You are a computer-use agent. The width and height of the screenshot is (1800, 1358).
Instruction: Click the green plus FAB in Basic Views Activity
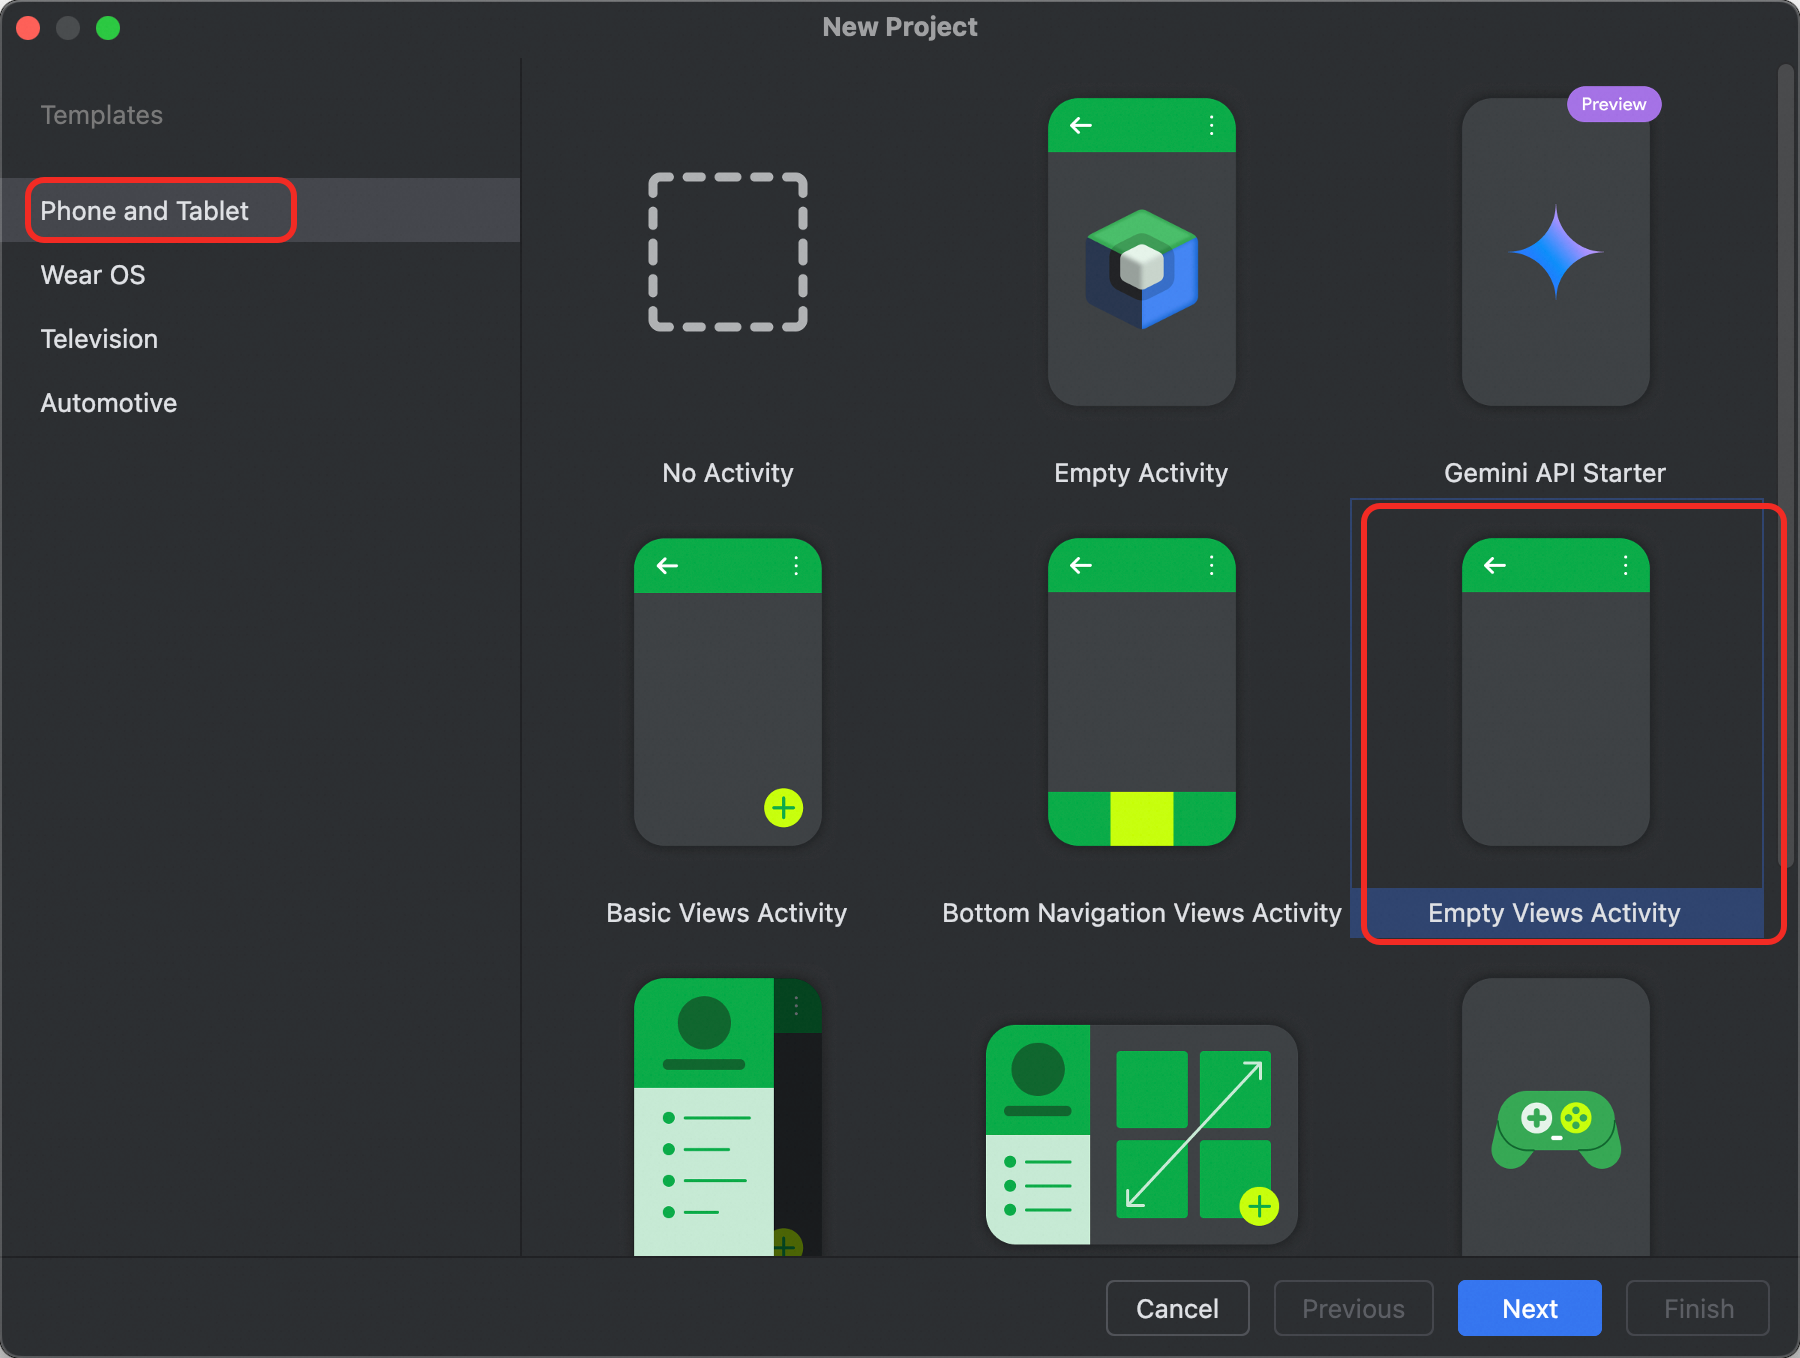784,807
